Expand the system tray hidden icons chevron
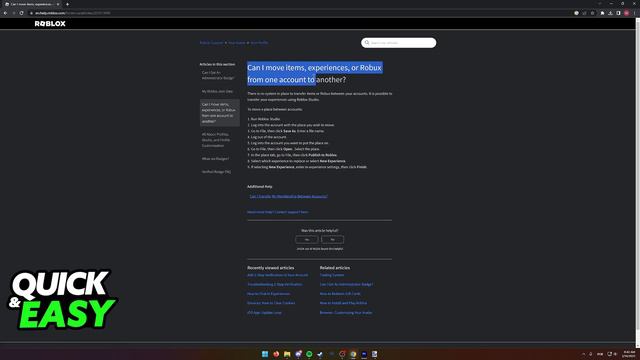The image size is (640, 360). (x=583, y=354)
